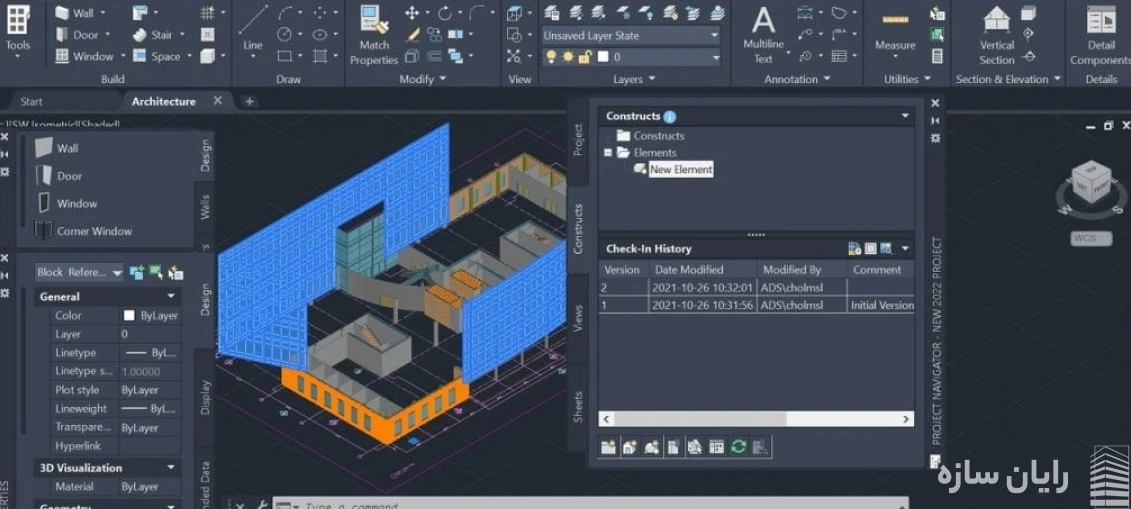Click the refresh icon in Project Navigator
Viewport: 1131px width, 509px height.
(x=738, y=447)
